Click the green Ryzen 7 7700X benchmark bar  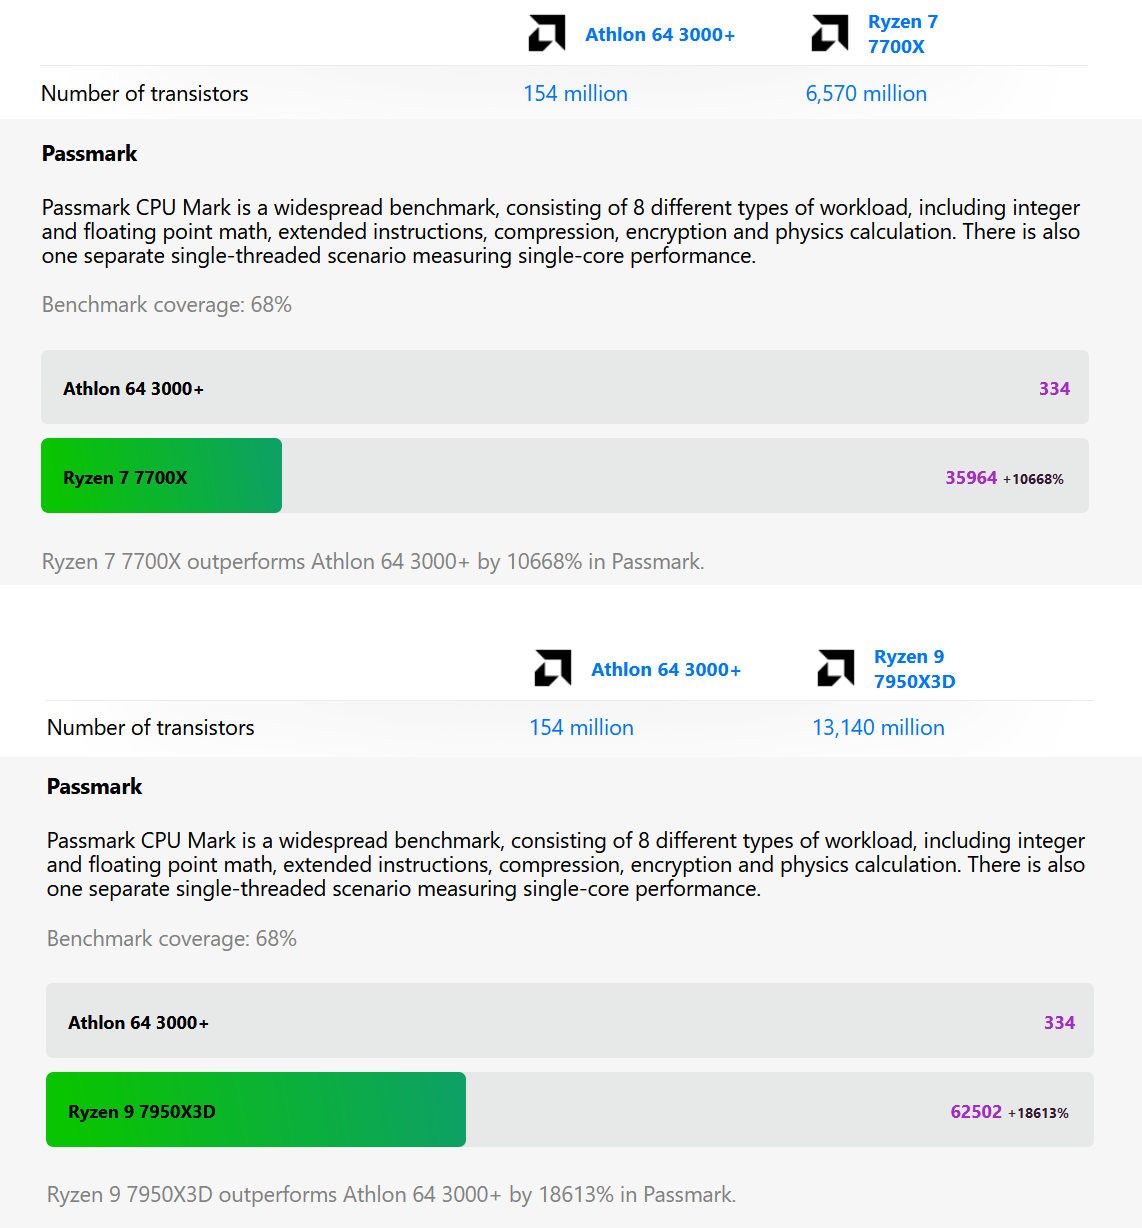click(x=161, y=476)
